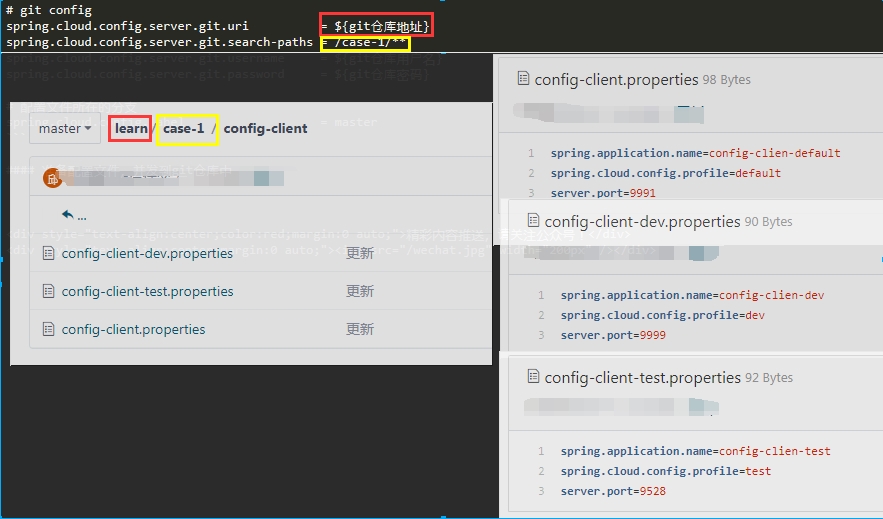The width and height of the screenshot is (883, 519).
Task: Click the server.port=9999 line
Action: point(613,335)
